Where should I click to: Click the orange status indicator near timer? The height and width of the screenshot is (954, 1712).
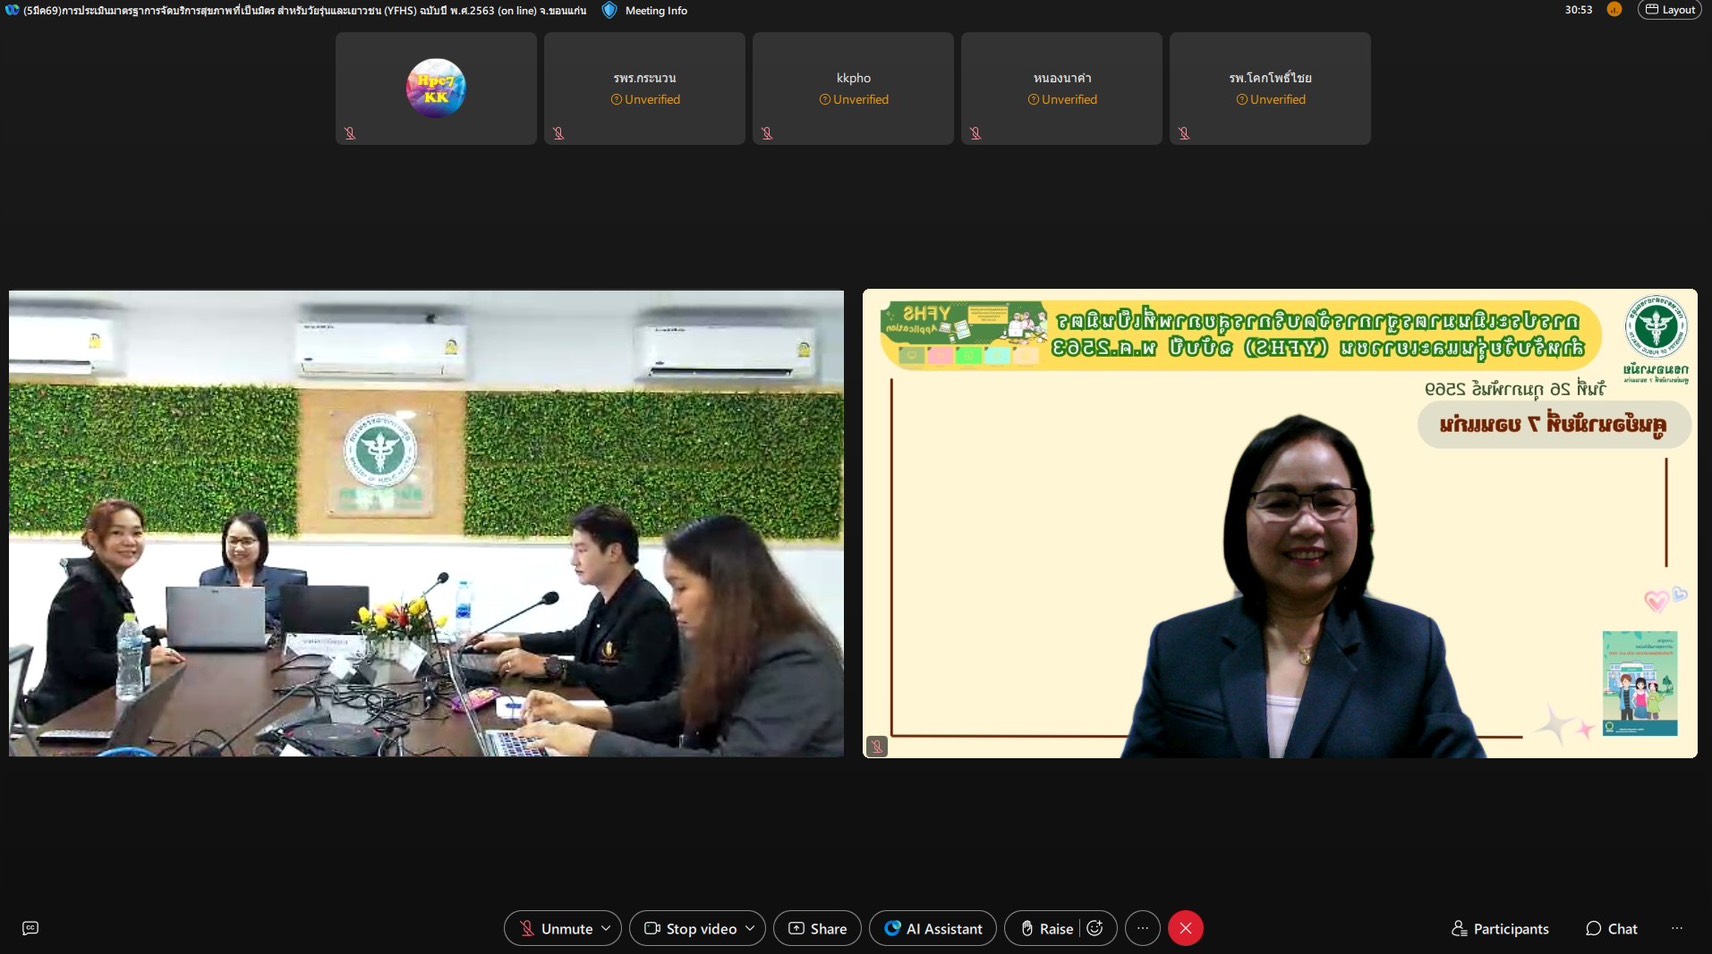pos(1614,10)
